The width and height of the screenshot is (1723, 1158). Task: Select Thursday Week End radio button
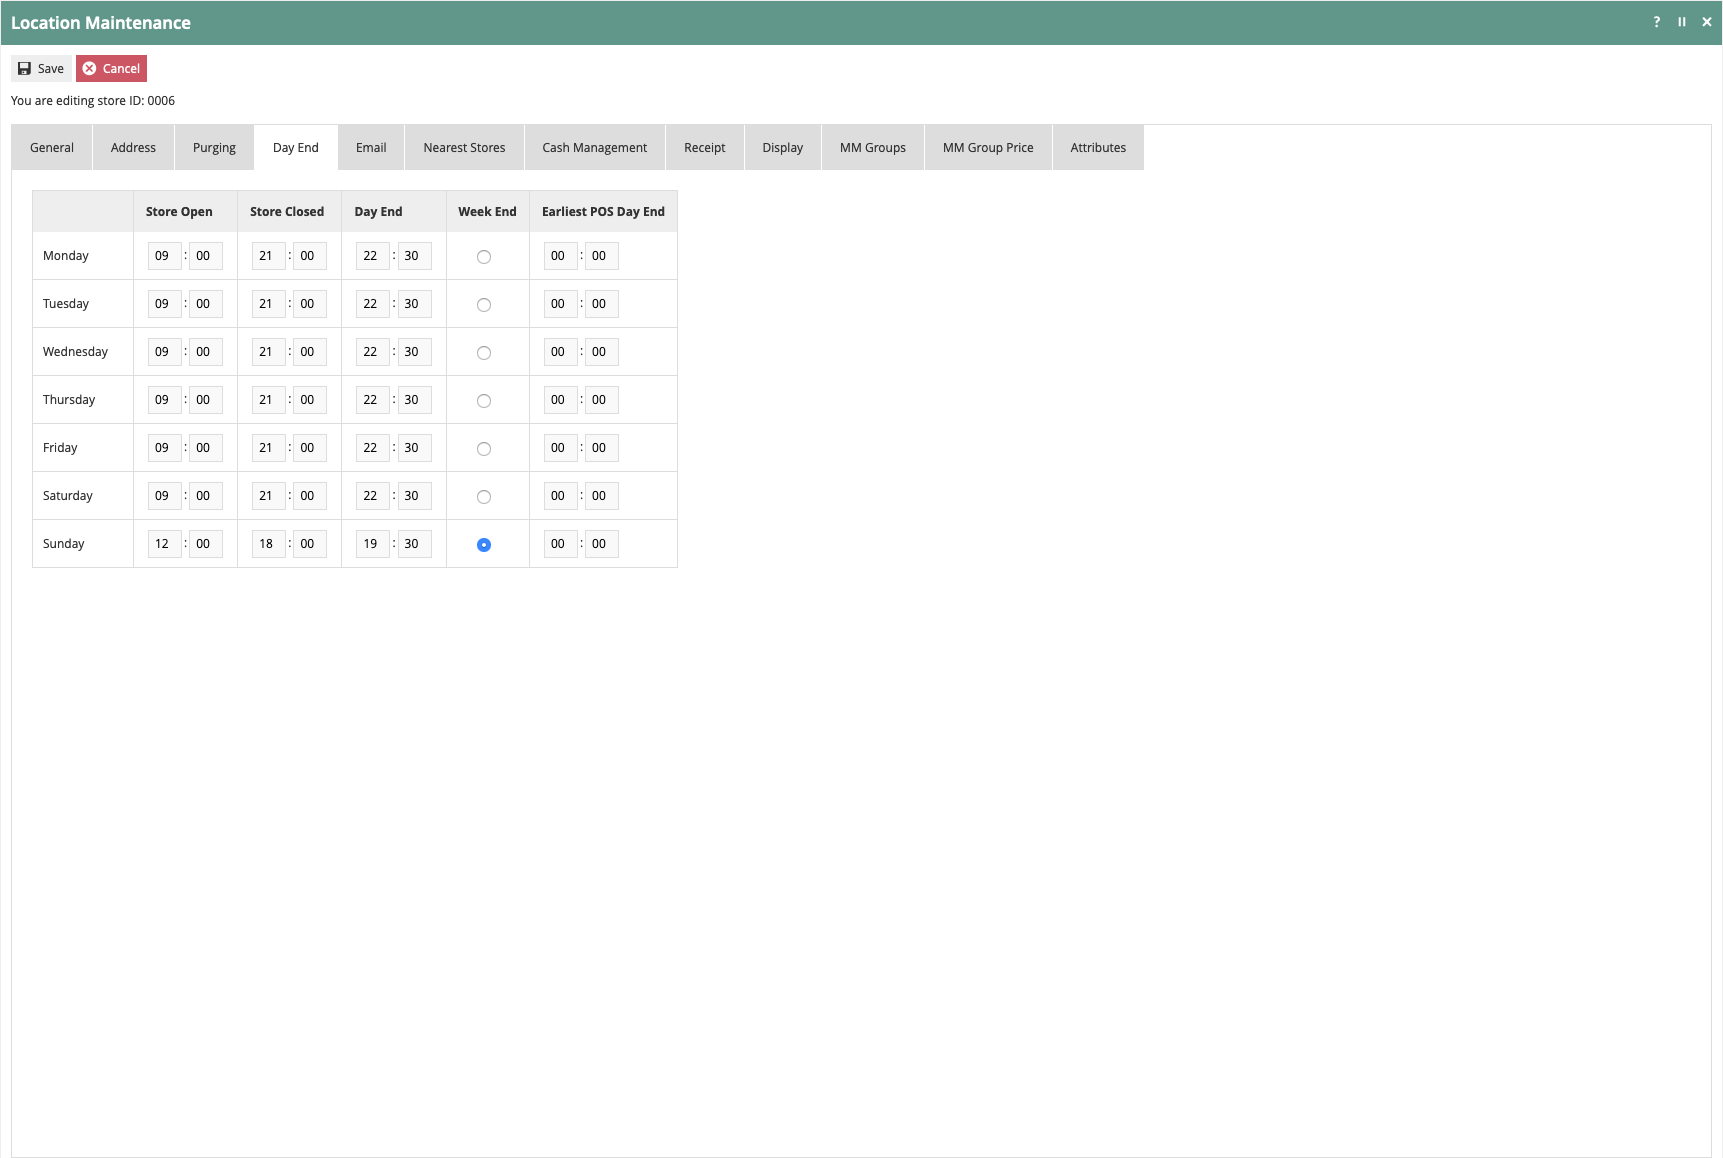[484, 401]
